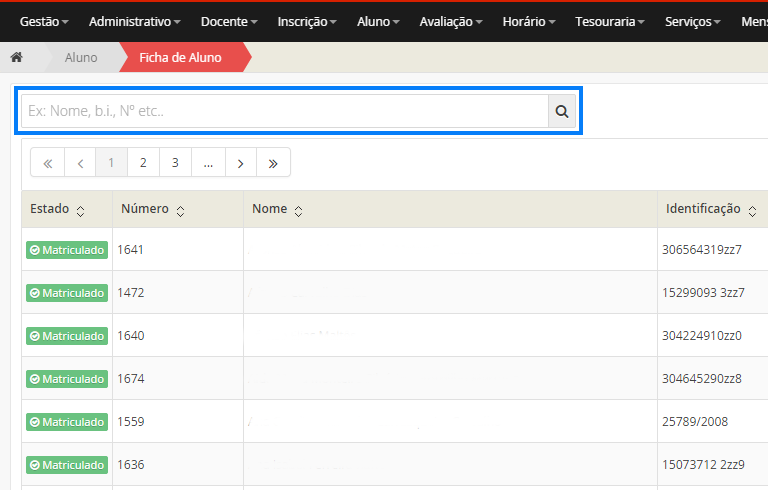Open the Avaliação menu
This screenshot has width=768, height=490.
(451, 21)
